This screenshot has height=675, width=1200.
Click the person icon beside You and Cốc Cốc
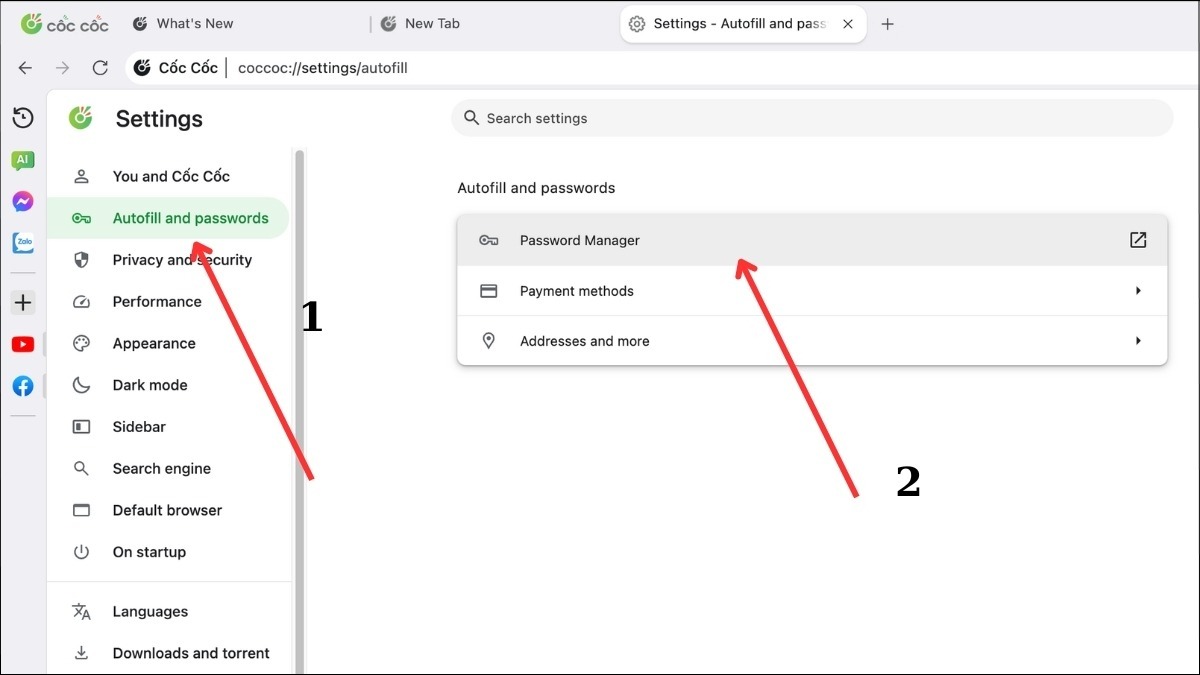click(x=82, y=176)
